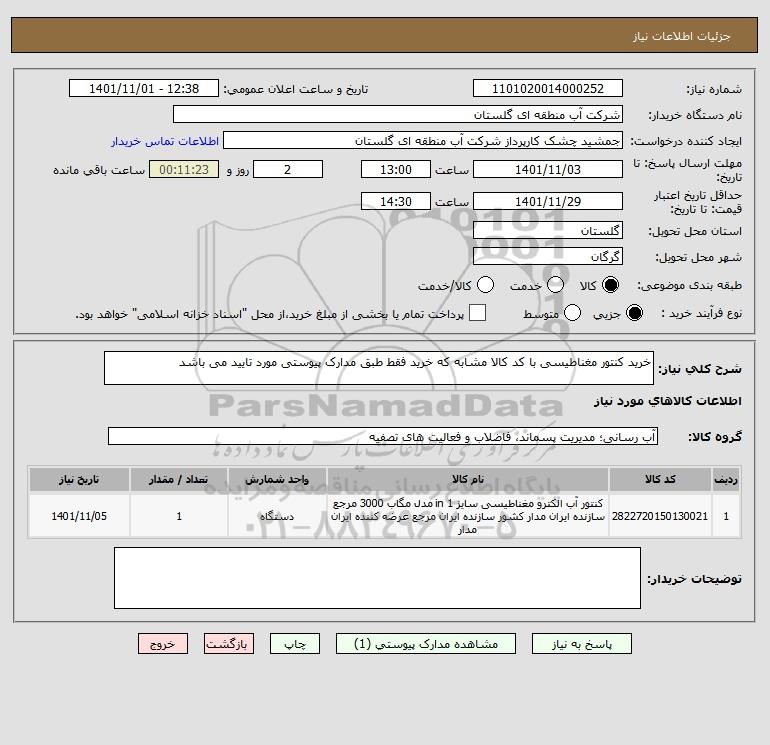Click the response deadline date 1401/11/03
This screenshot has height=745, width=770.
point(548,169)
